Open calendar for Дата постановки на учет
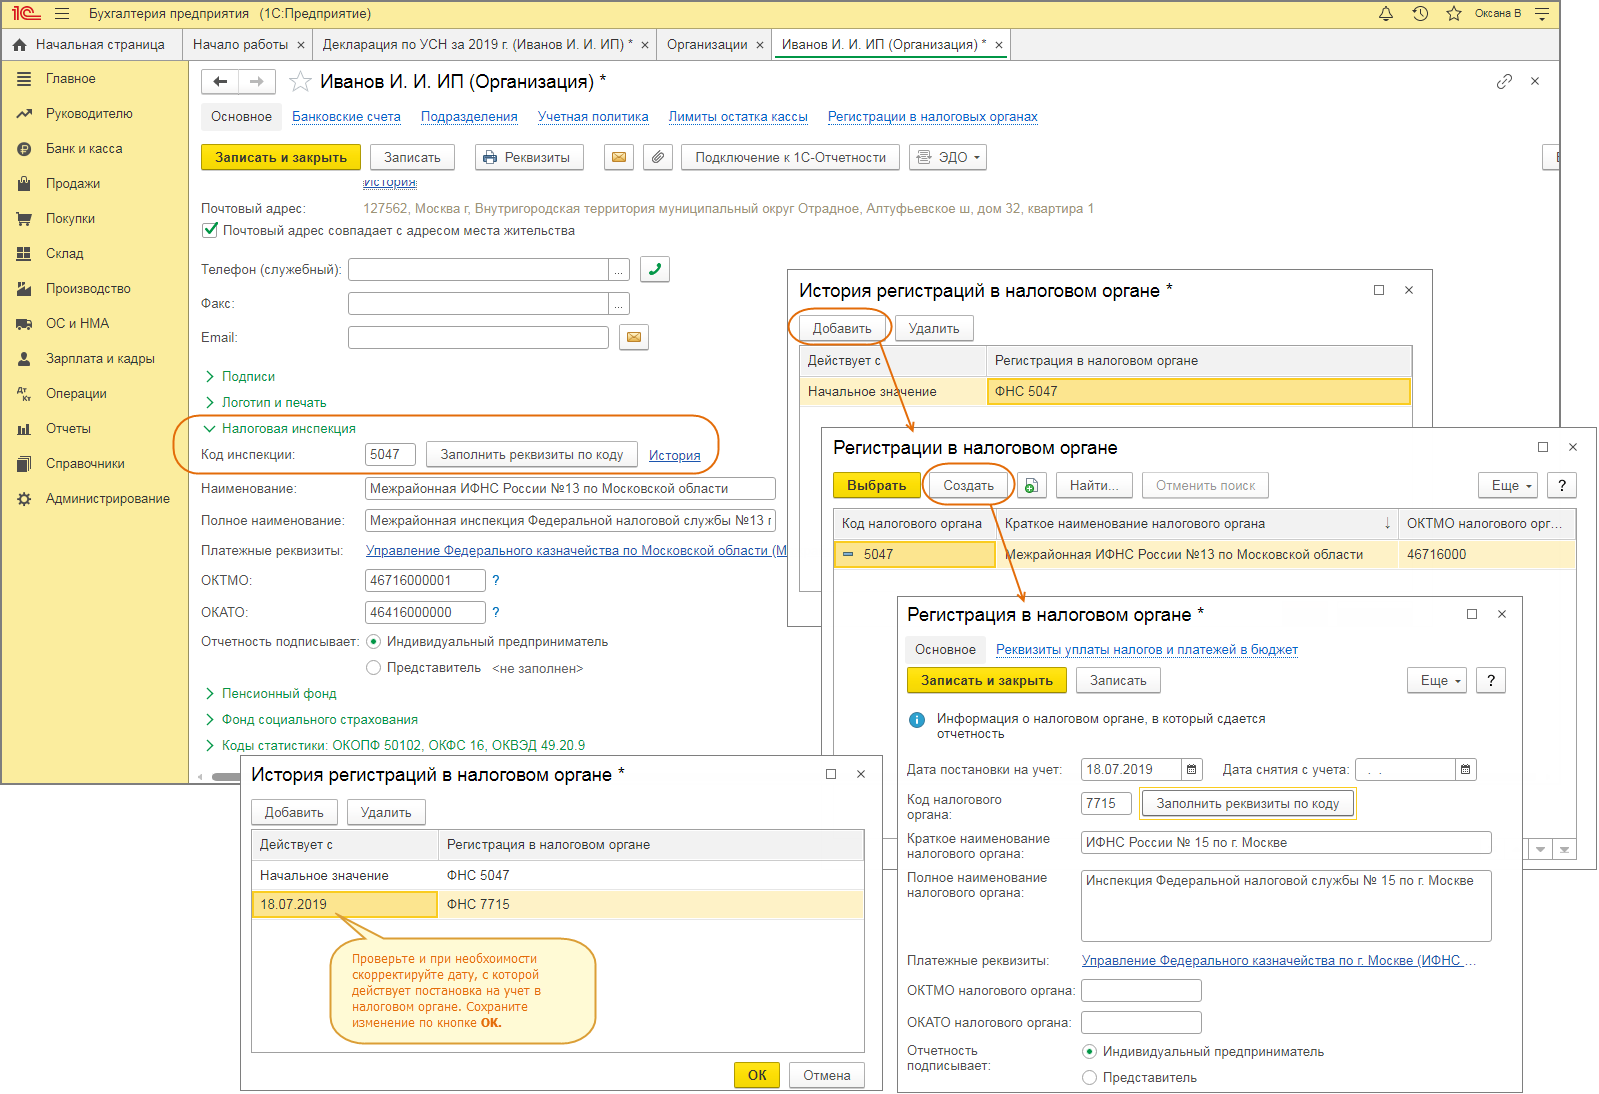Viewport: 1599px width, 1094px height. [1192, 770]
